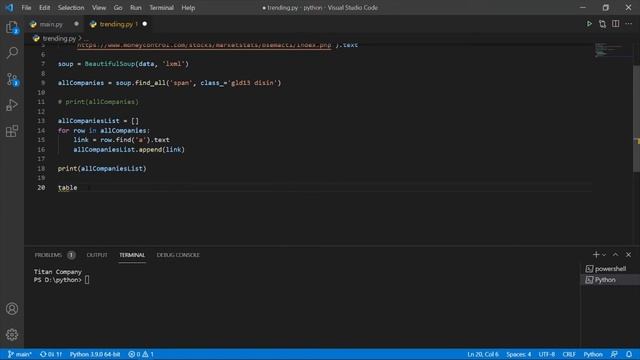The width and height of the screenshot is (640, 360).
Task: Click the line number 14 gutter
Action: tap(41, 131)
